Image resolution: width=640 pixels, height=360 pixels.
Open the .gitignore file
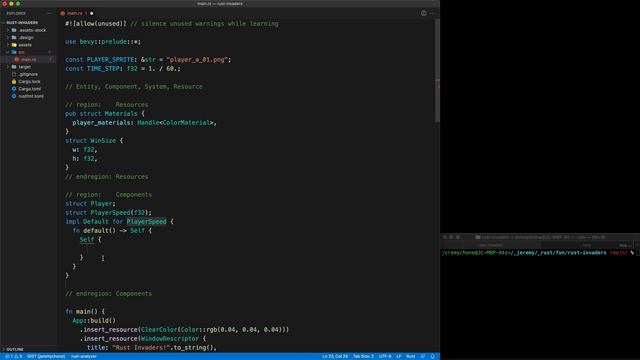[28, 74]
